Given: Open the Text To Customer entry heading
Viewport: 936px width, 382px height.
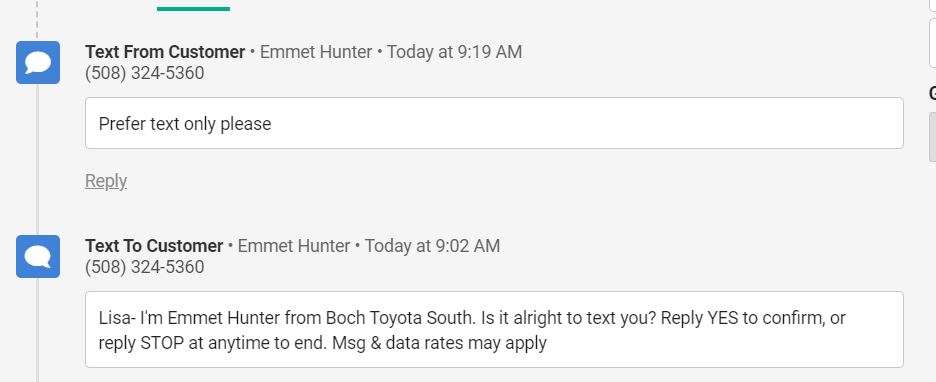Looking at the screenshot, I should pos(154,246).
